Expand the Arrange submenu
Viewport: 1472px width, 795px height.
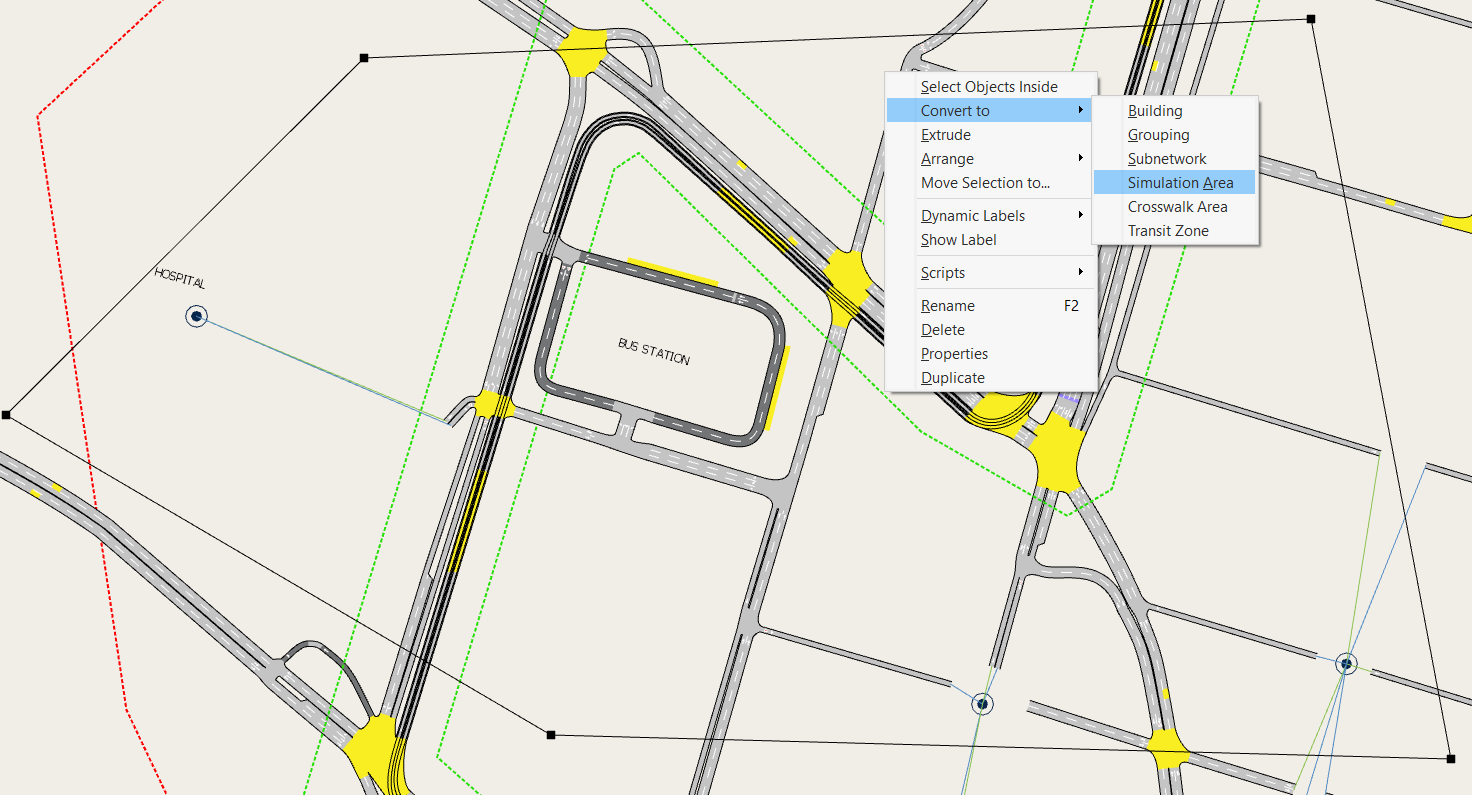pos(947,158)
